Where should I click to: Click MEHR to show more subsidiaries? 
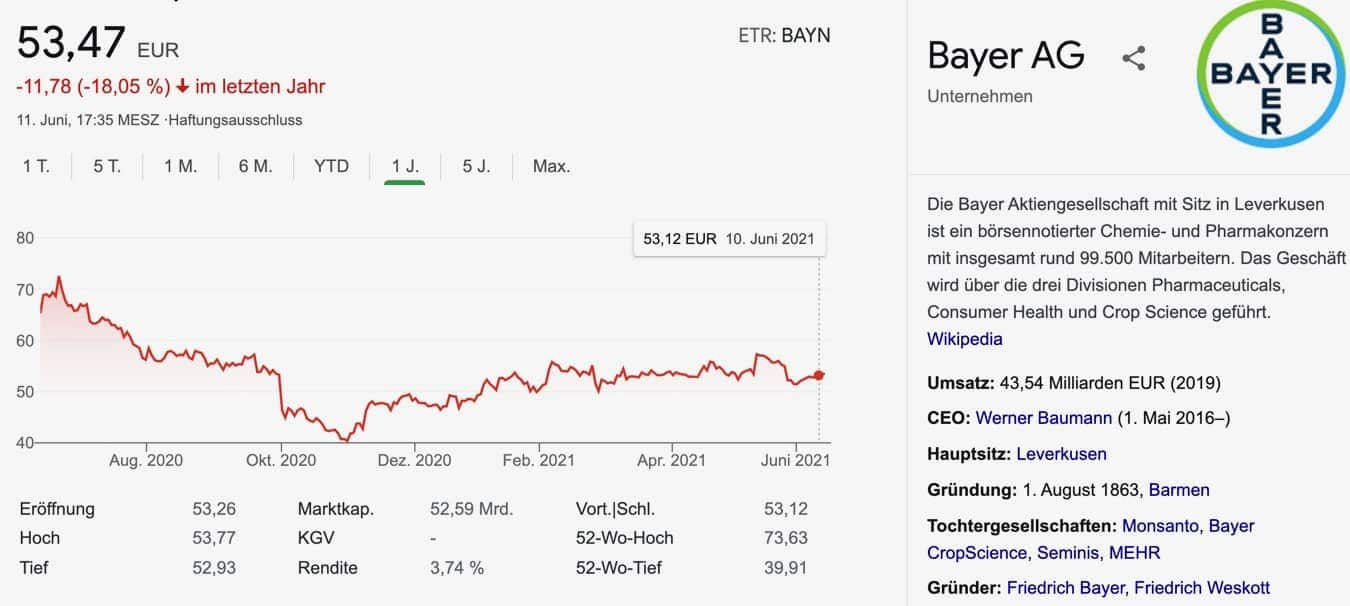click(x=1134, y=553)
